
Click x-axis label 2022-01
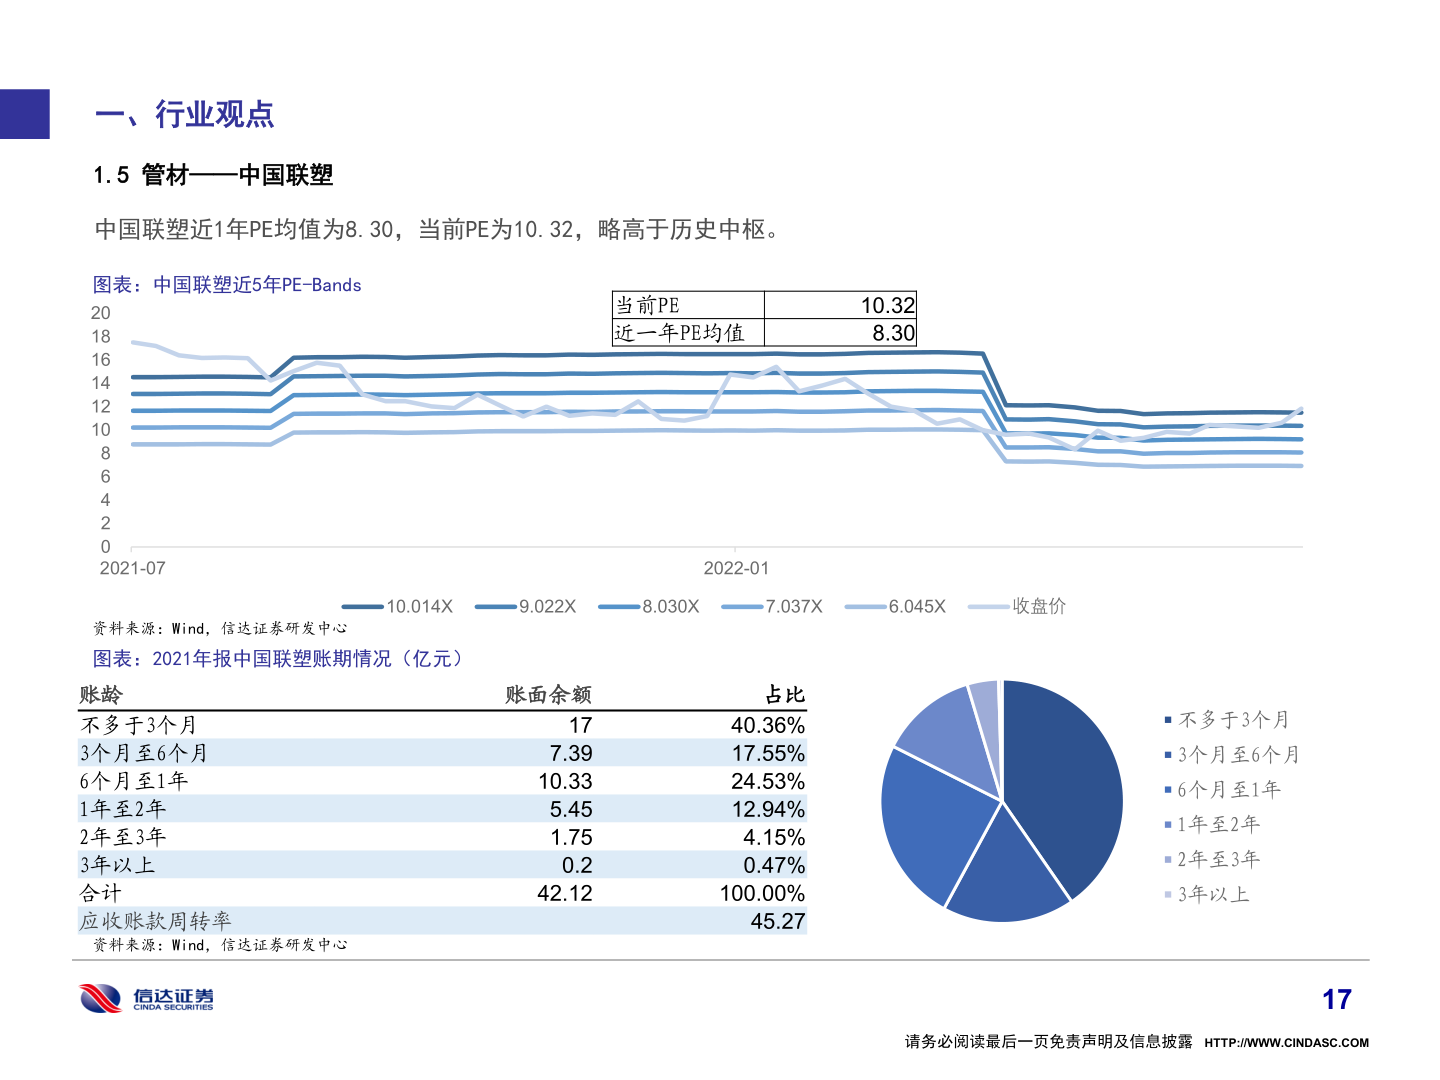pos(736,568)
